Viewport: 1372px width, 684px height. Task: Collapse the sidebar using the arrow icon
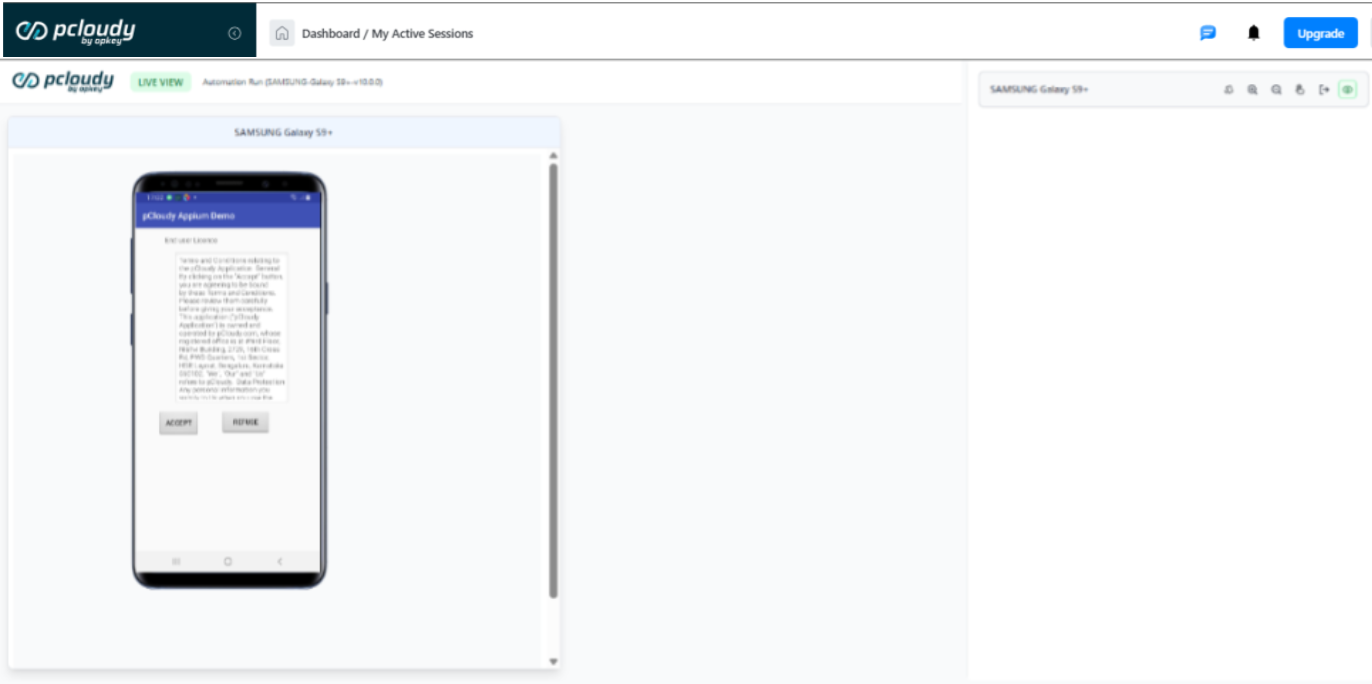234,33
